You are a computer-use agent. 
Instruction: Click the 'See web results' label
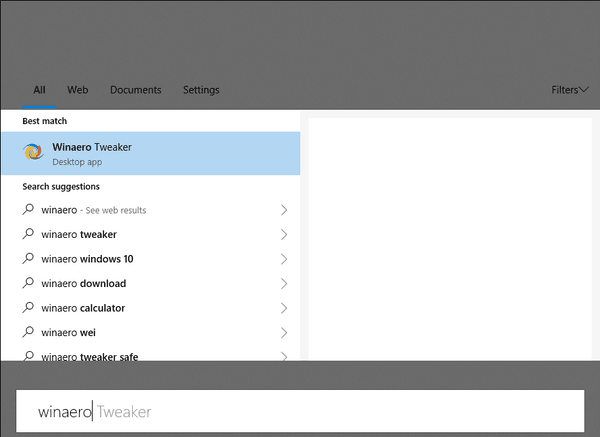[x=116, y=210]
